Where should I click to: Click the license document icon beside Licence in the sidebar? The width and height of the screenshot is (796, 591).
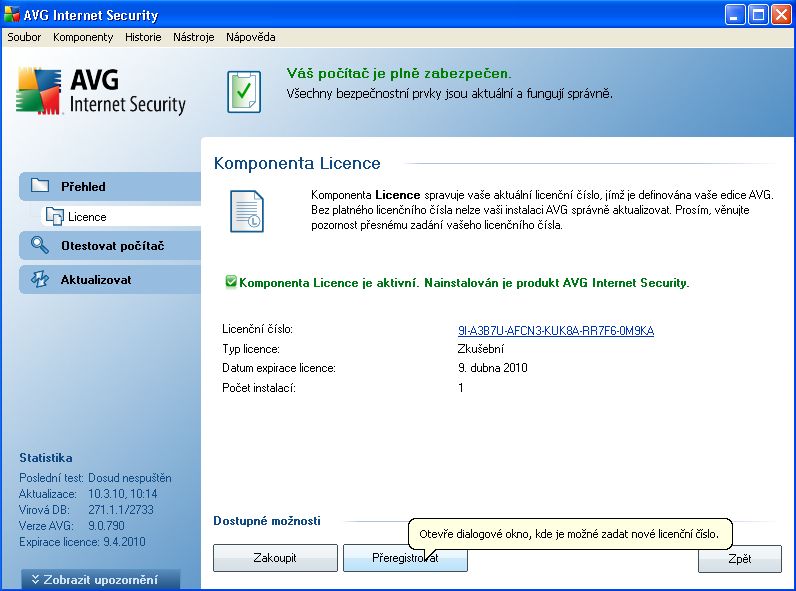tap(54, 216)
